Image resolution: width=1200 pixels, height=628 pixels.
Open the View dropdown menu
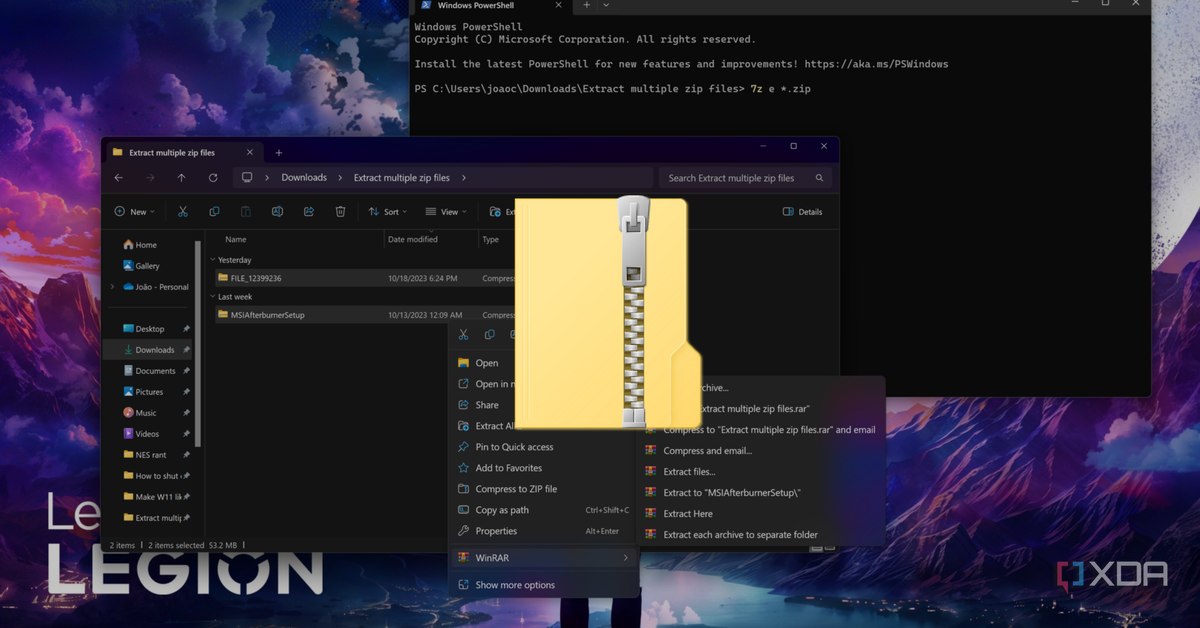pos(445,212)
